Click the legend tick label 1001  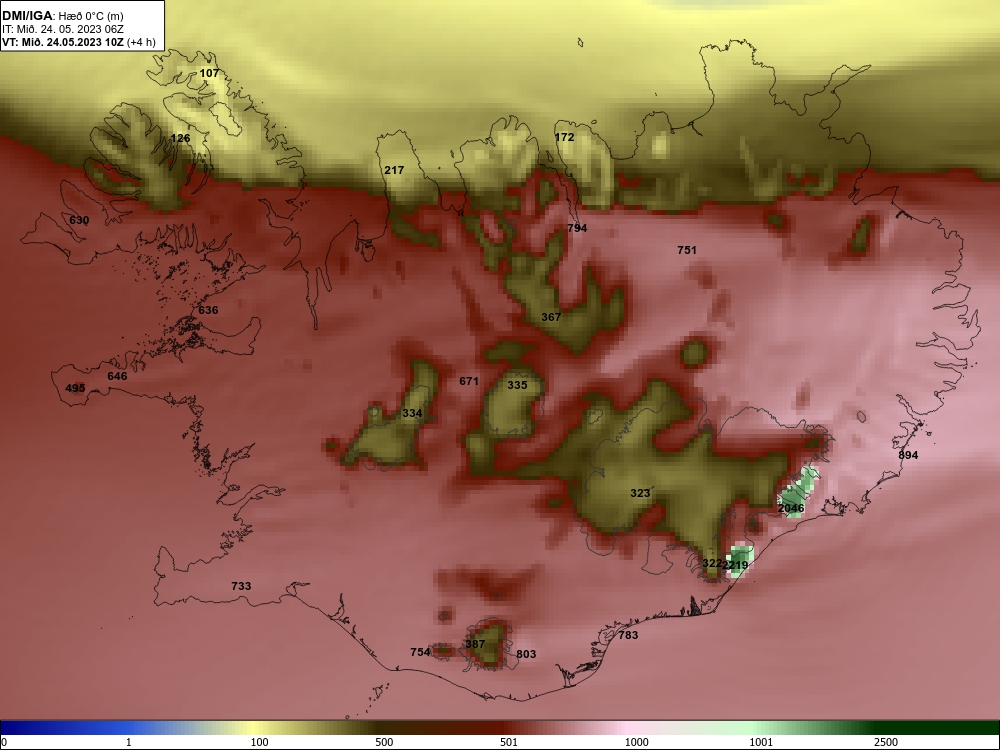761,742
